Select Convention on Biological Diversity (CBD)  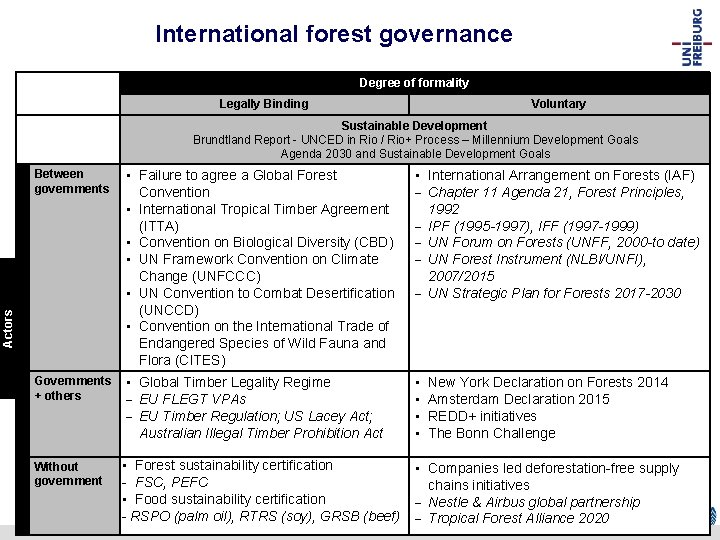coord(266,242)
